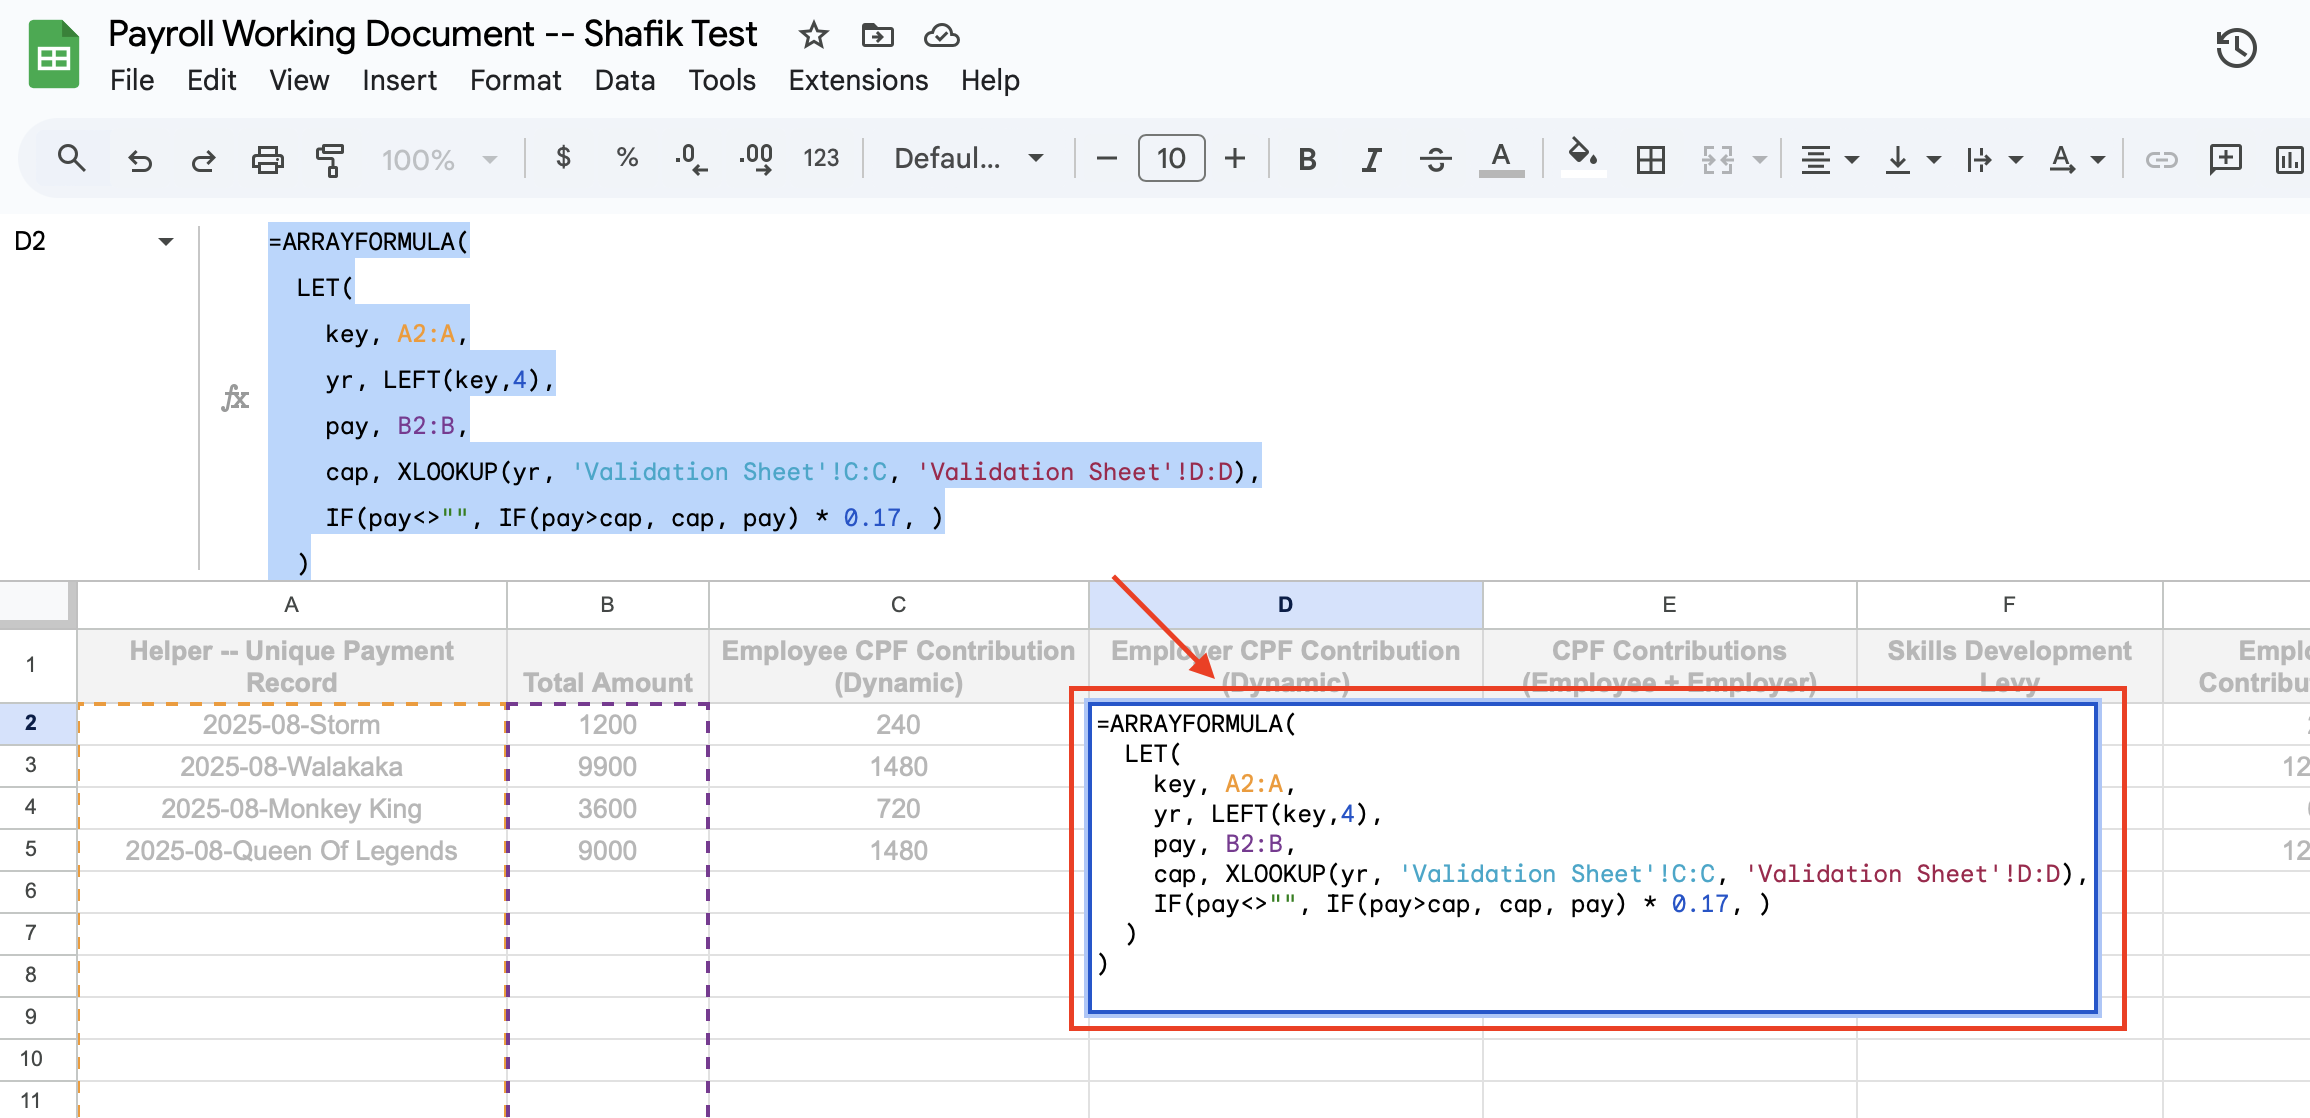This screenshot has height=1118, width=2310.
Task: Open horizontal align dropdown
Action: click(x=1829, y=159)
